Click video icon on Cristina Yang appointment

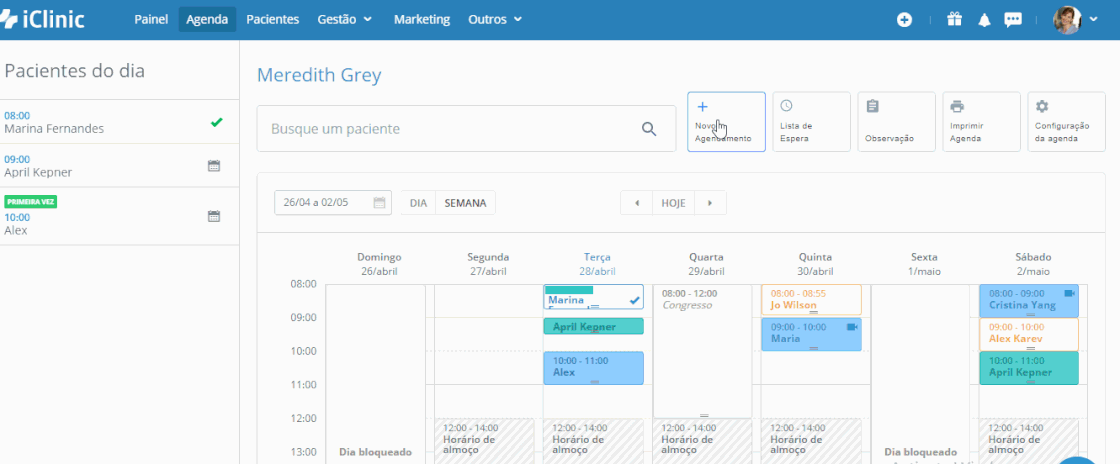1069,293
